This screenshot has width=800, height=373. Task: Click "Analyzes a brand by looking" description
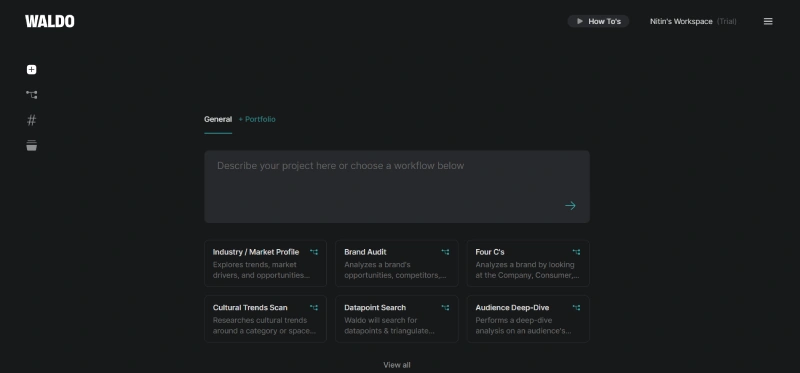[x=528, y=270]
